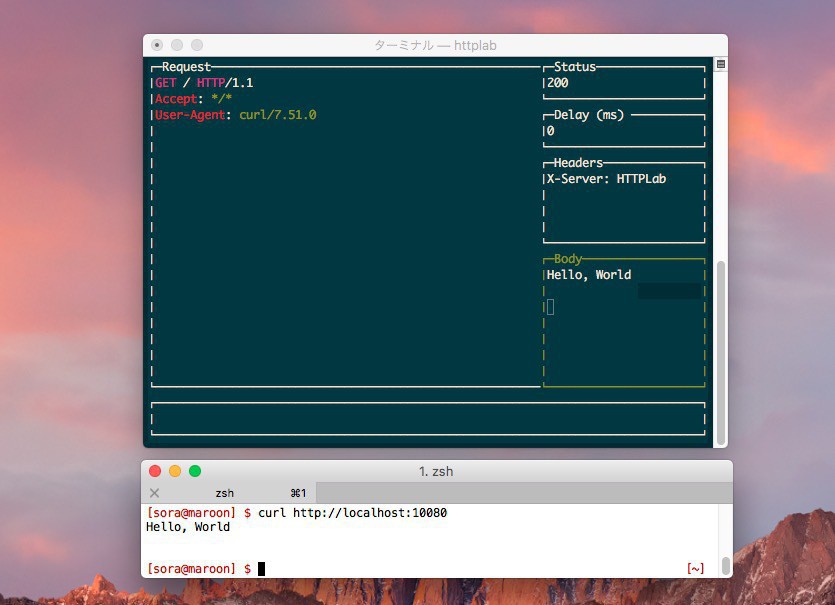Click the alternate screen icon above the httplab scrollbar

point(721,64)
